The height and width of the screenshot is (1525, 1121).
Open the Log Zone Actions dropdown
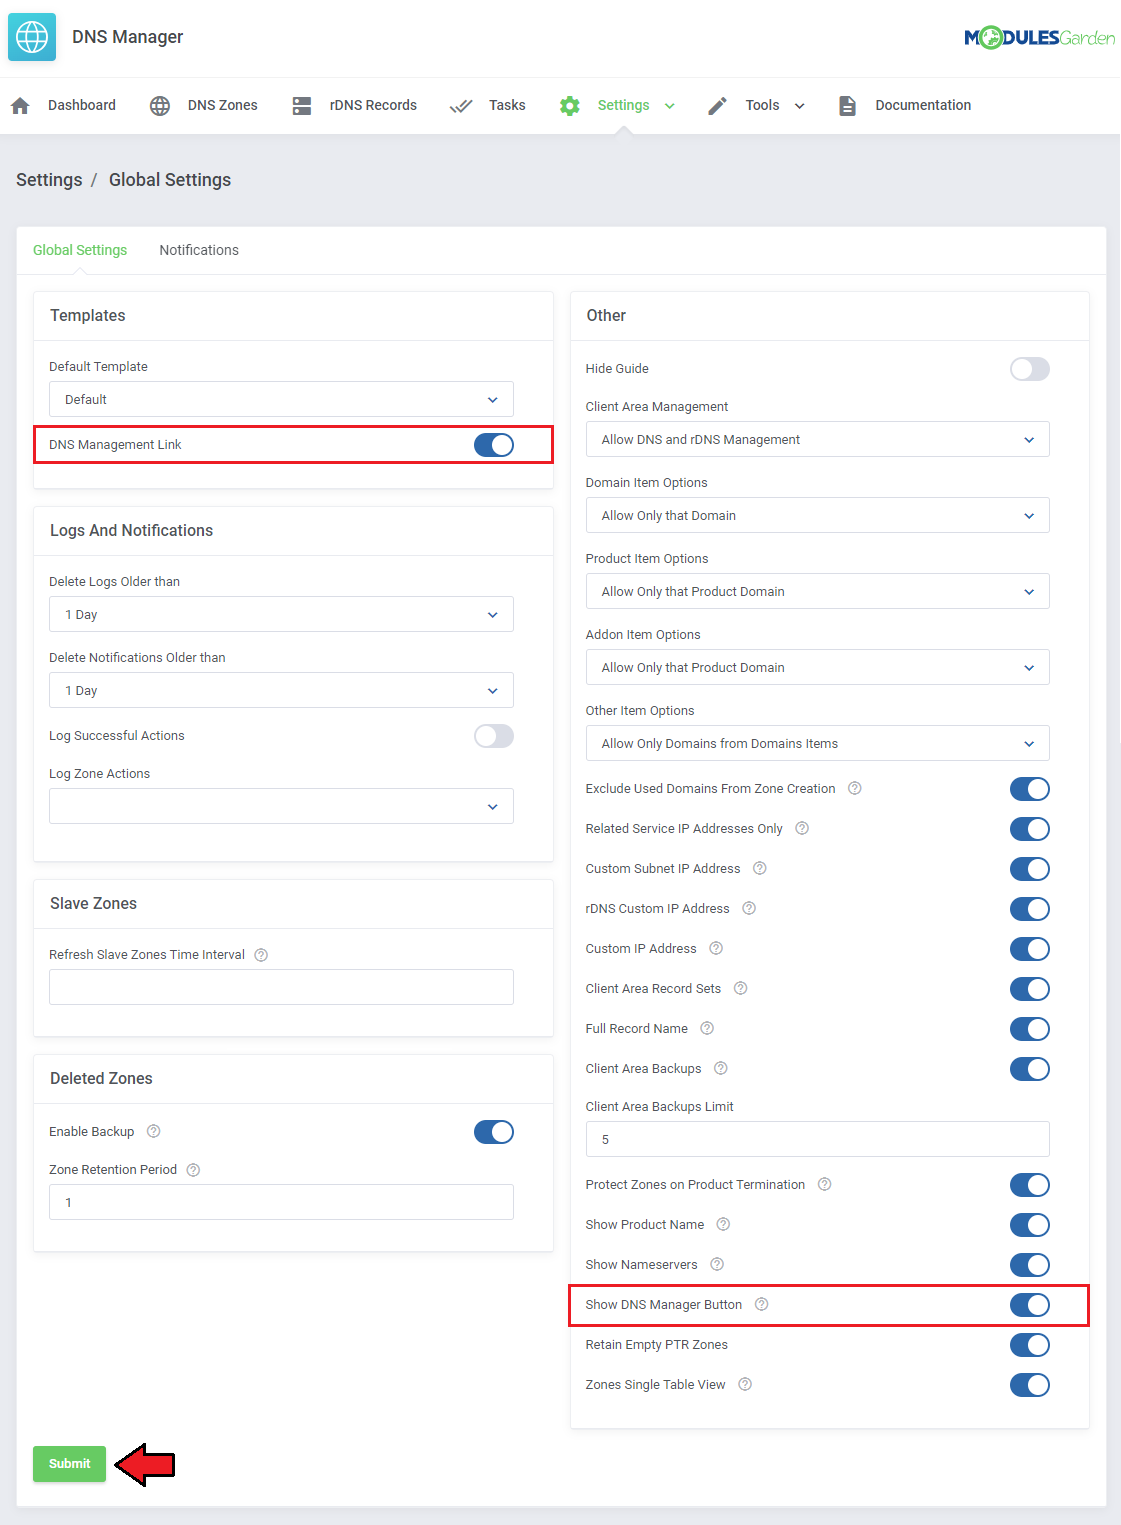(281, 806)
